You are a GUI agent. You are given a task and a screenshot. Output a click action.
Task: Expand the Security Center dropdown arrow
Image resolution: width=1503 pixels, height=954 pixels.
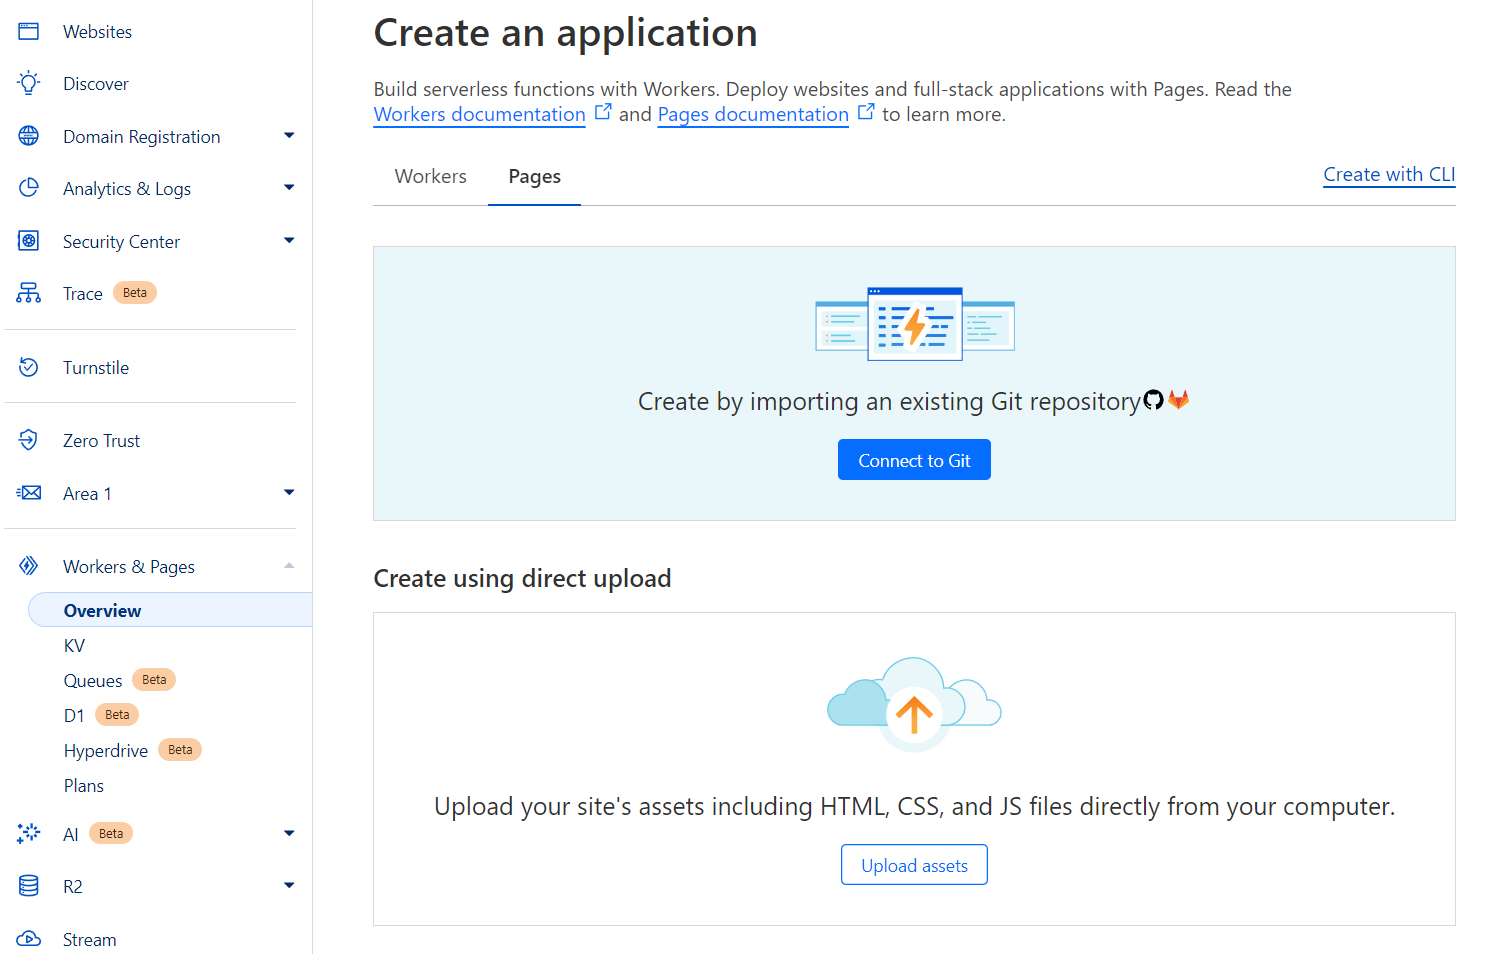click(x=289, y=240)
